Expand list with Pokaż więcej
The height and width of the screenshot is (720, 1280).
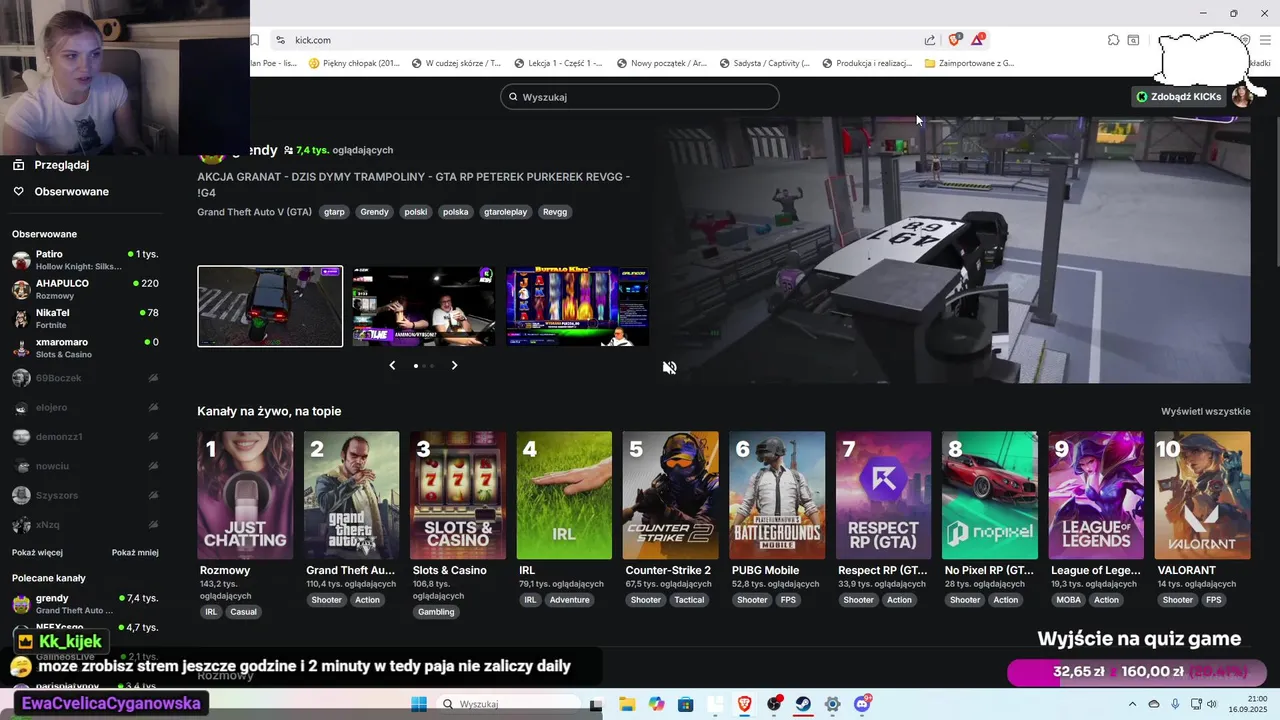(37, 552)
